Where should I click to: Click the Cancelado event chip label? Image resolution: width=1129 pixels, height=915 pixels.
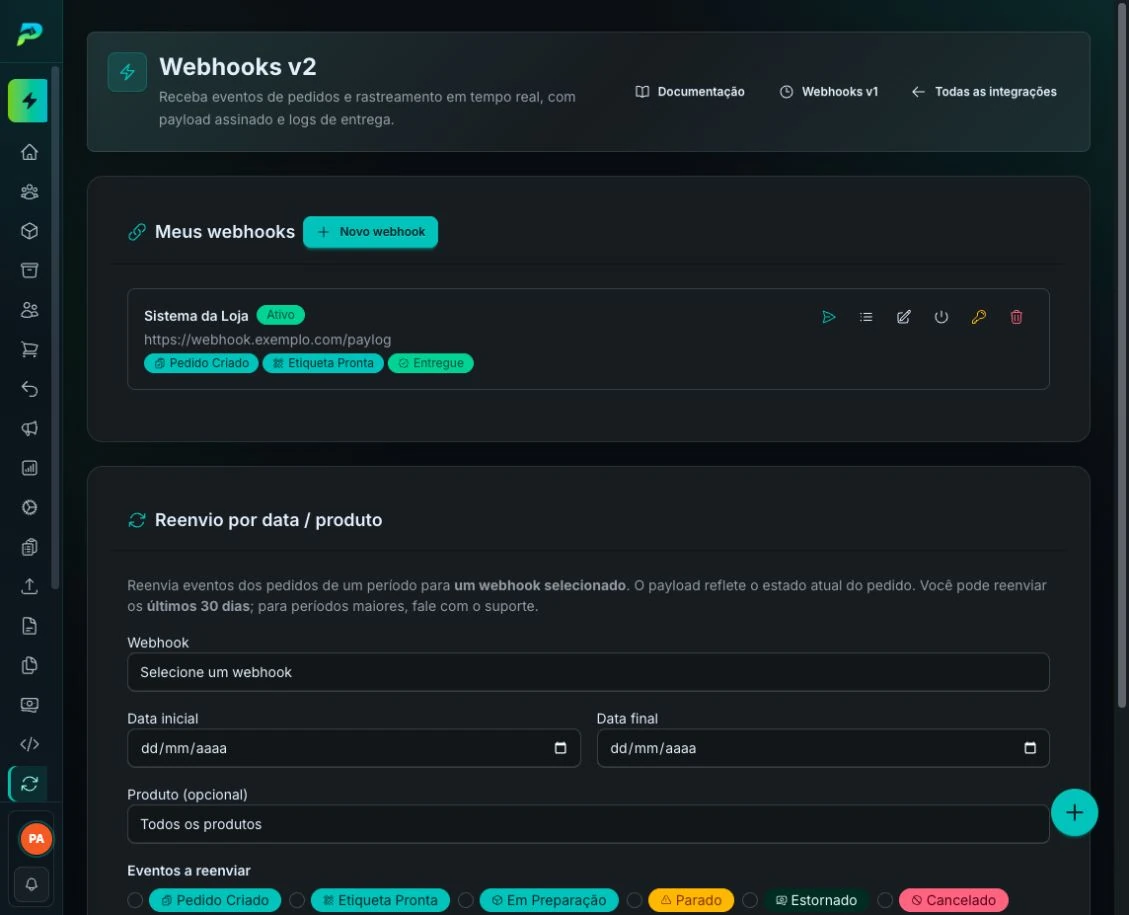pos(953,900)
